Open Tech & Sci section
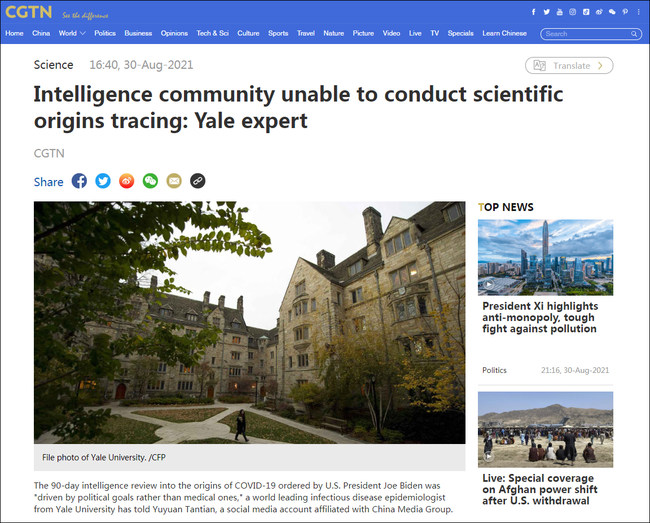Image resolution: width=650 pixels, height=523 pixels. coord(213,33)
